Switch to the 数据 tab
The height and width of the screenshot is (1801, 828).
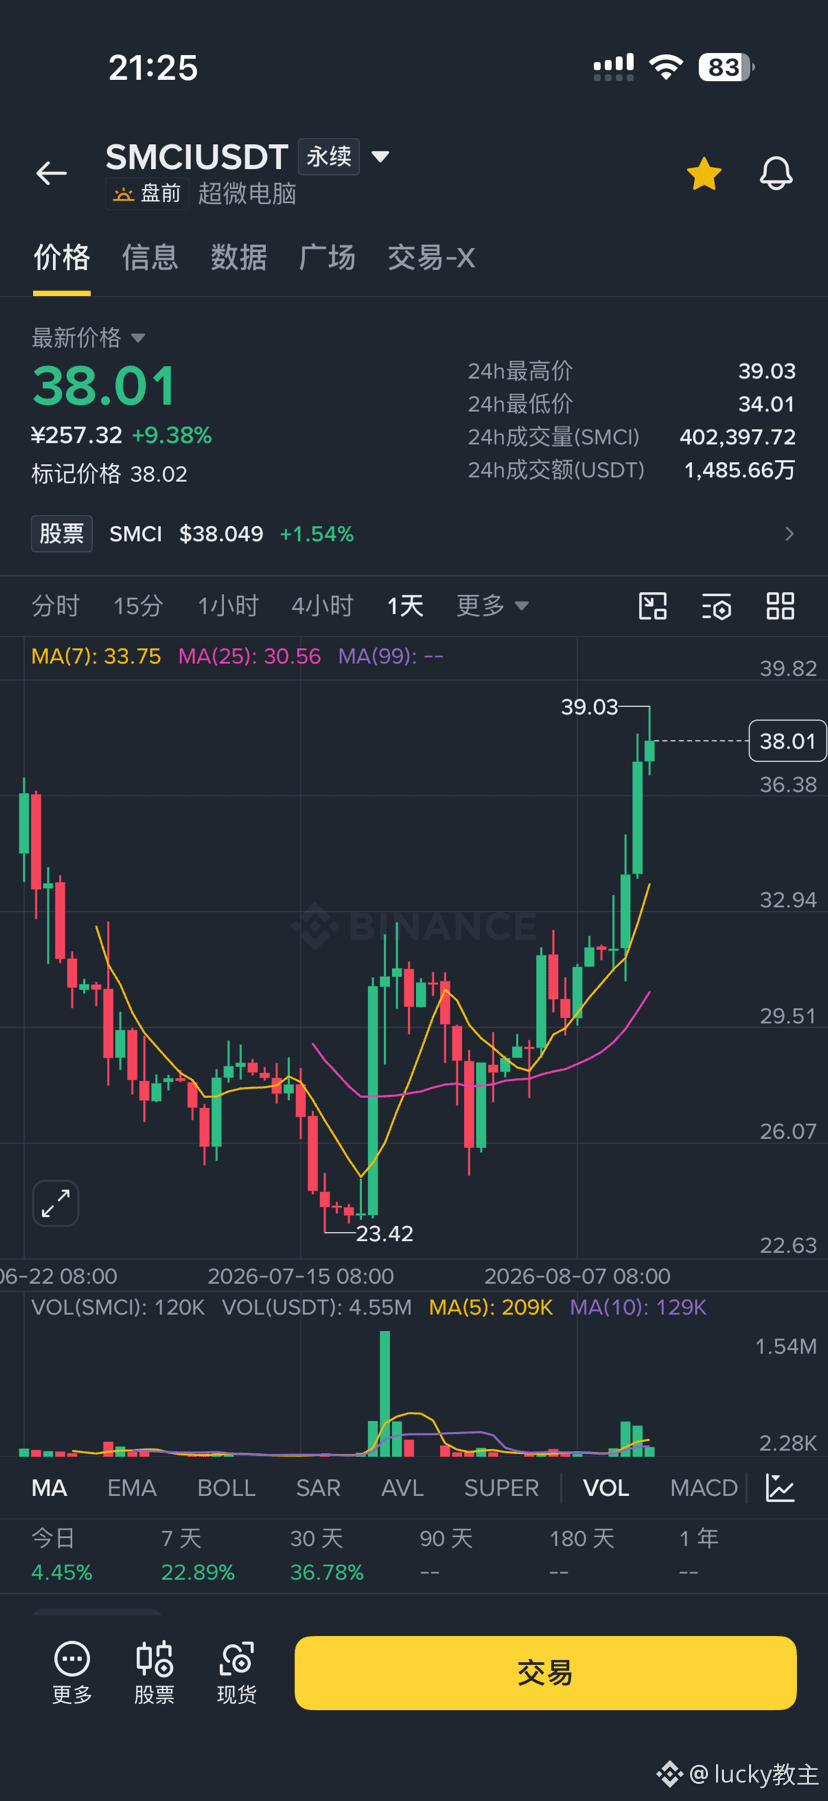click(239, 258)
